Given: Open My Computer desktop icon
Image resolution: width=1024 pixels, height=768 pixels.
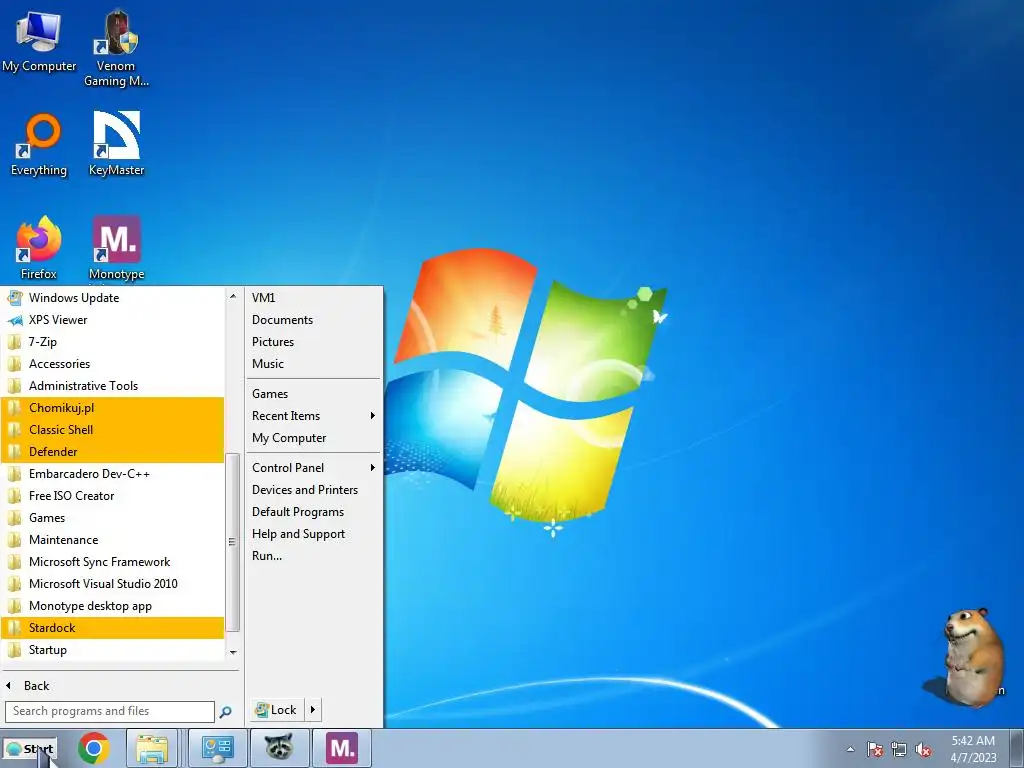Looking at the screenshot, I should [x=39, y=41].
